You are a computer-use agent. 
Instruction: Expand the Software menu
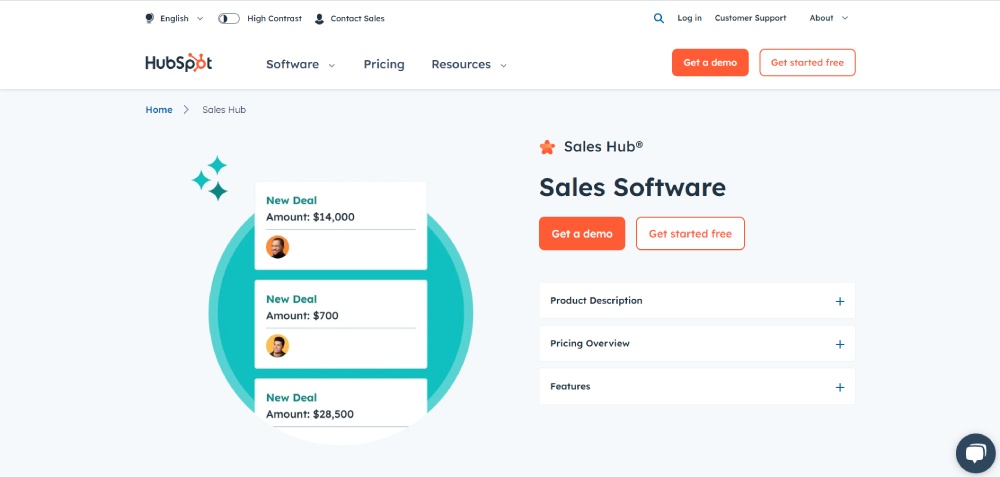pos(300,64)
